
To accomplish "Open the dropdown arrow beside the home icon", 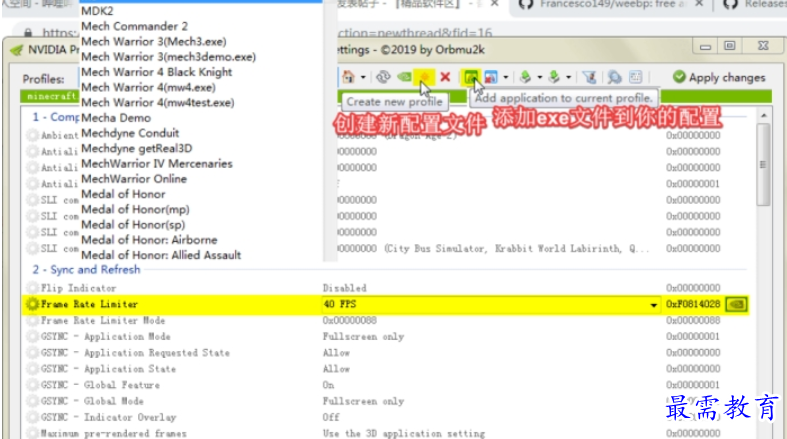I will coord(363,78).
